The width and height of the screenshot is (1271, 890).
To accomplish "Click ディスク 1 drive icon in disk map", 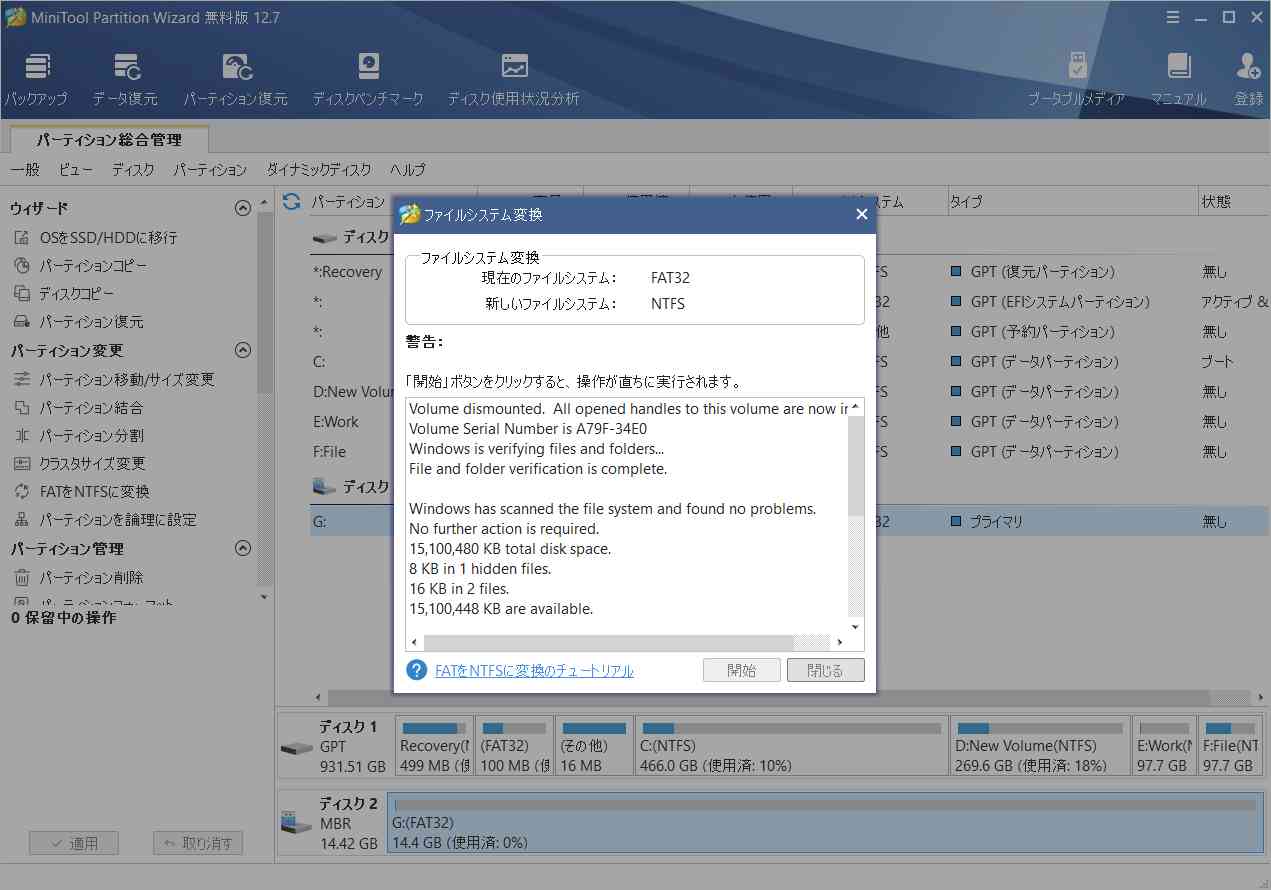I will 297,748.
